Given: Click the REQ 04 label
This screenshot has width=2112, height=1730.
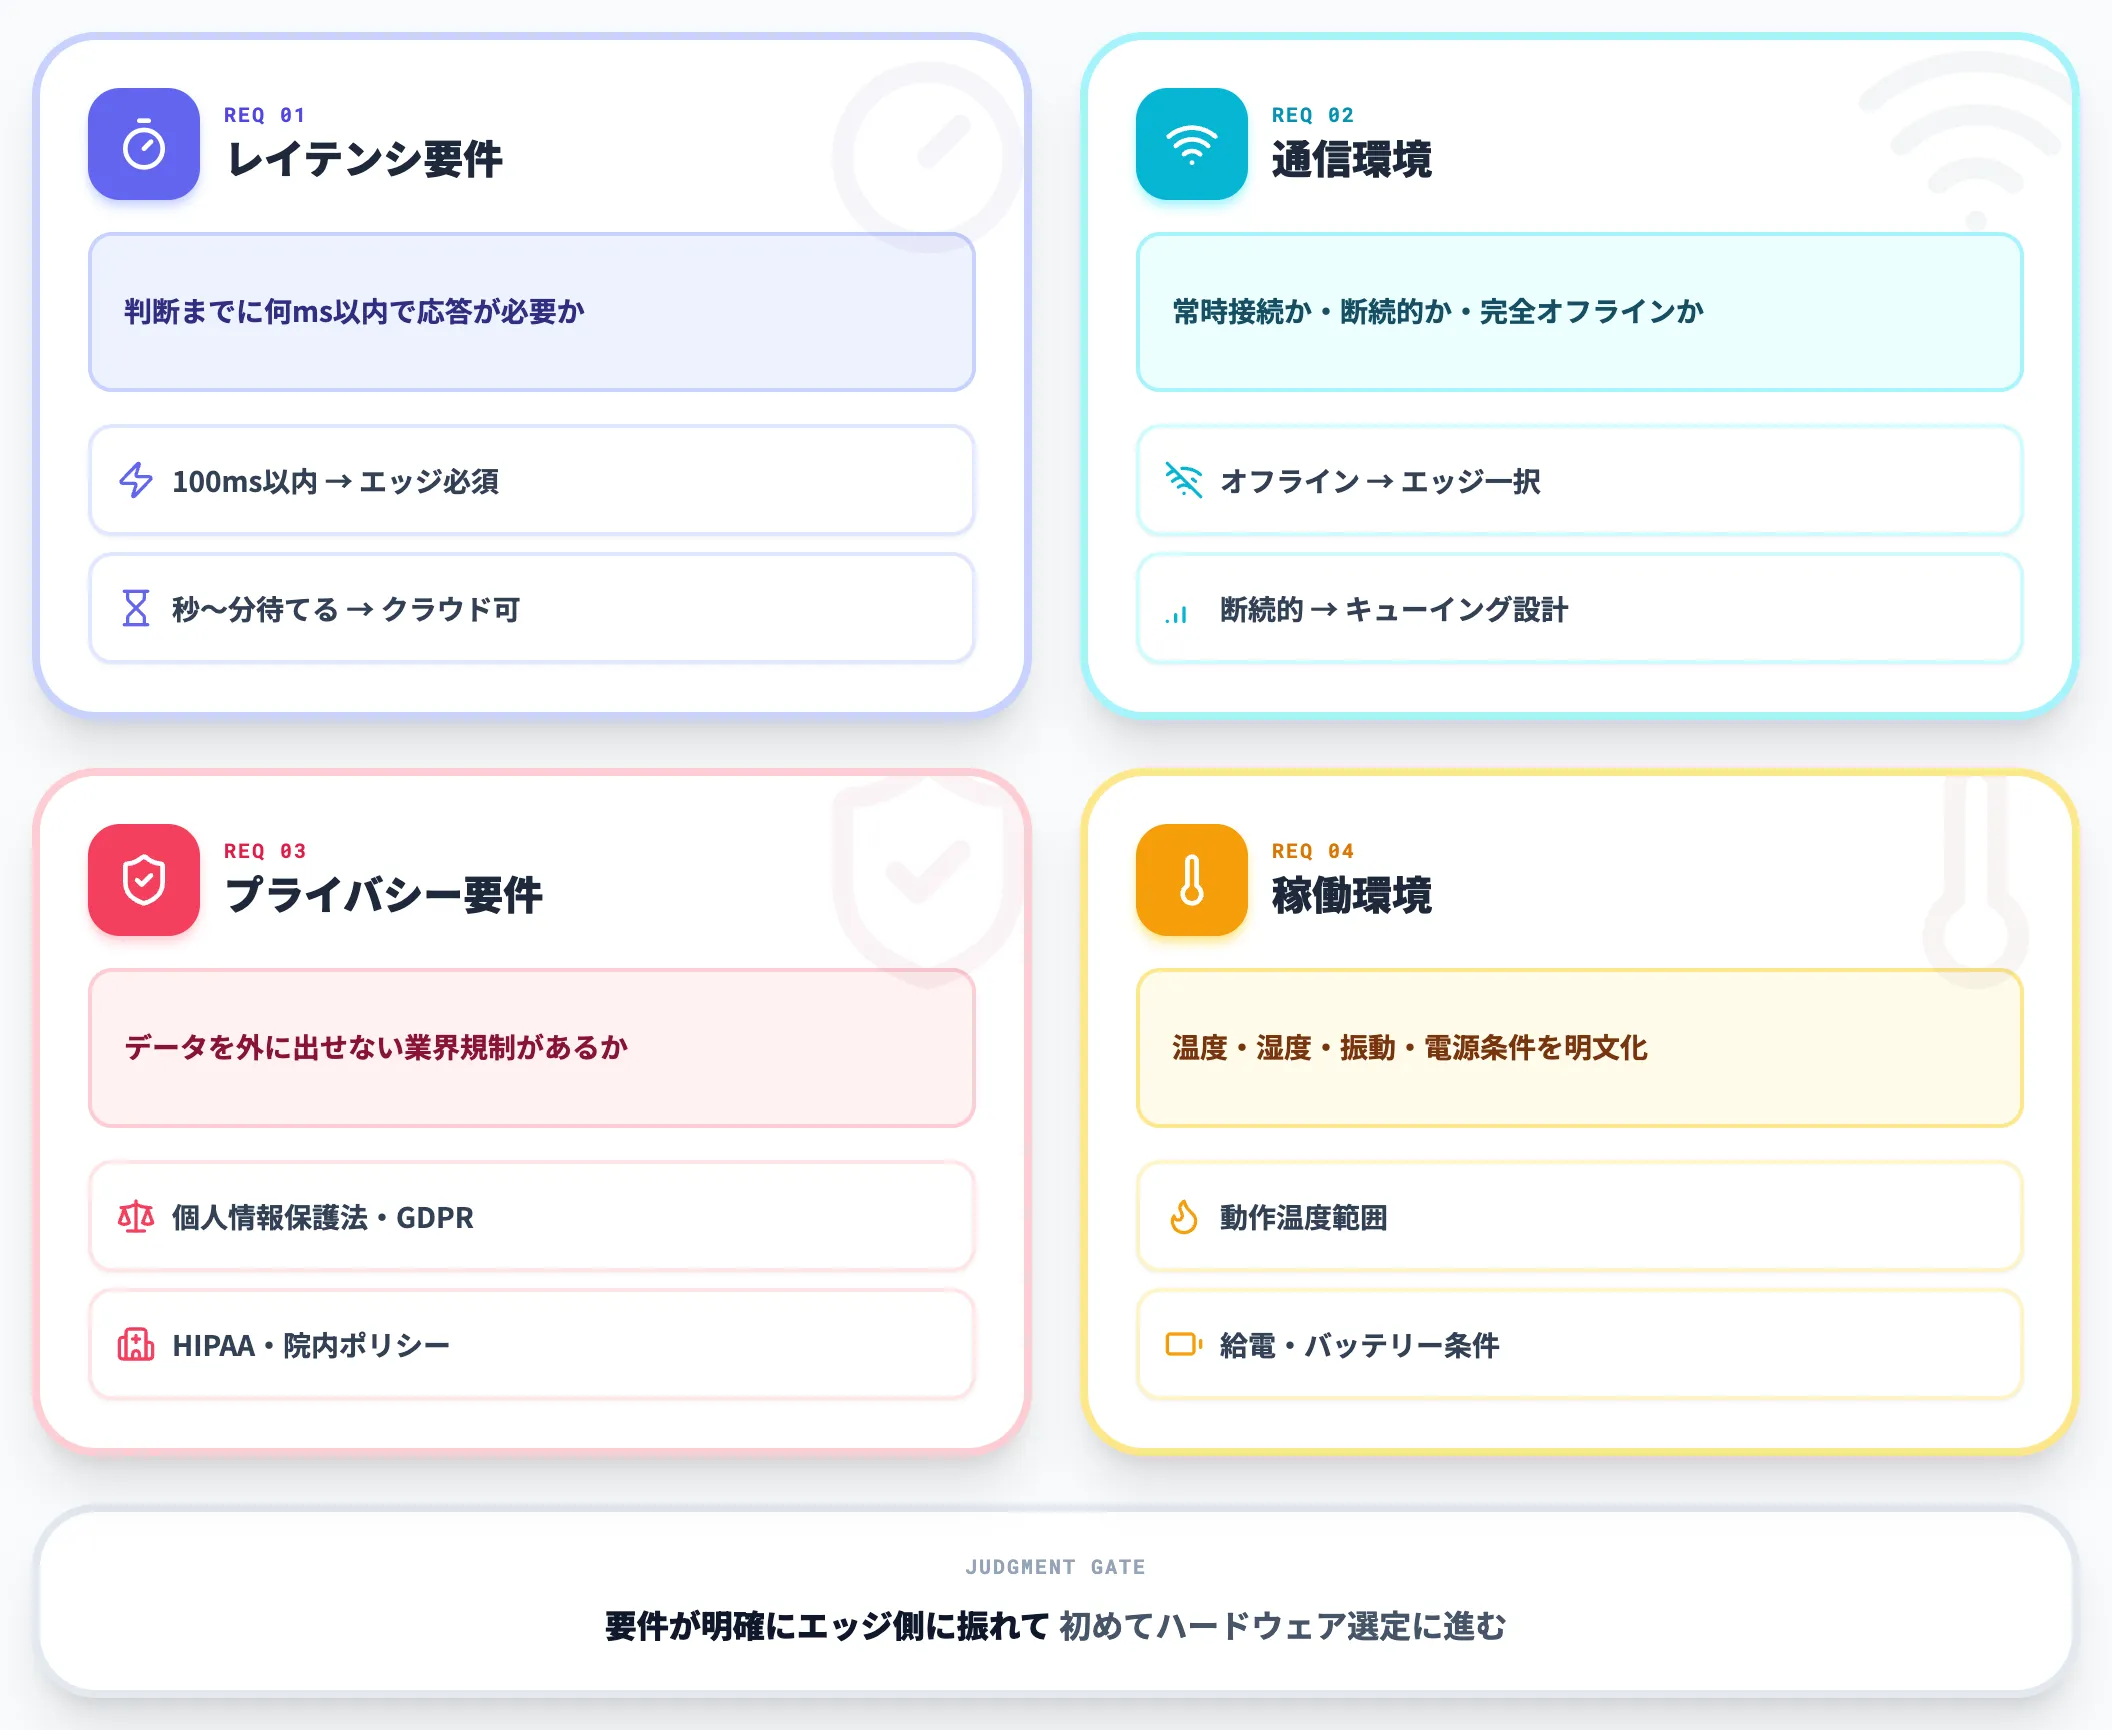Looking at the screenshot, I should (1312, 851).
